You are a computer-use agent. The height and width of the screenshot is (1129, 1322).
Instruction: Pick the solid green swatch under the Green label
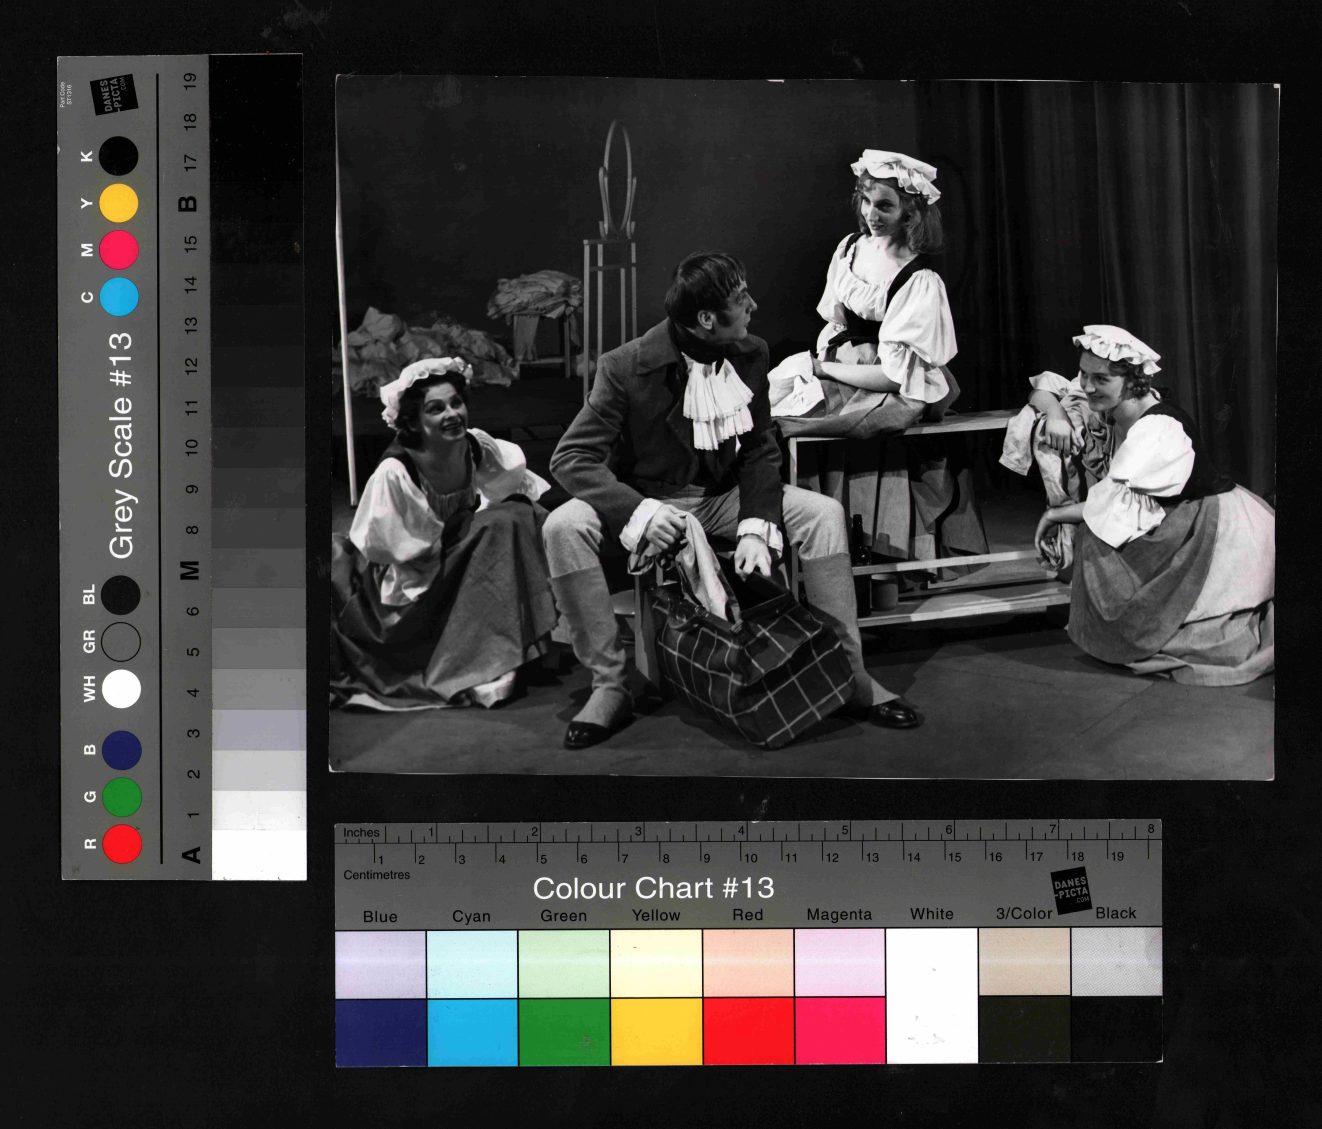point(564,1031)
